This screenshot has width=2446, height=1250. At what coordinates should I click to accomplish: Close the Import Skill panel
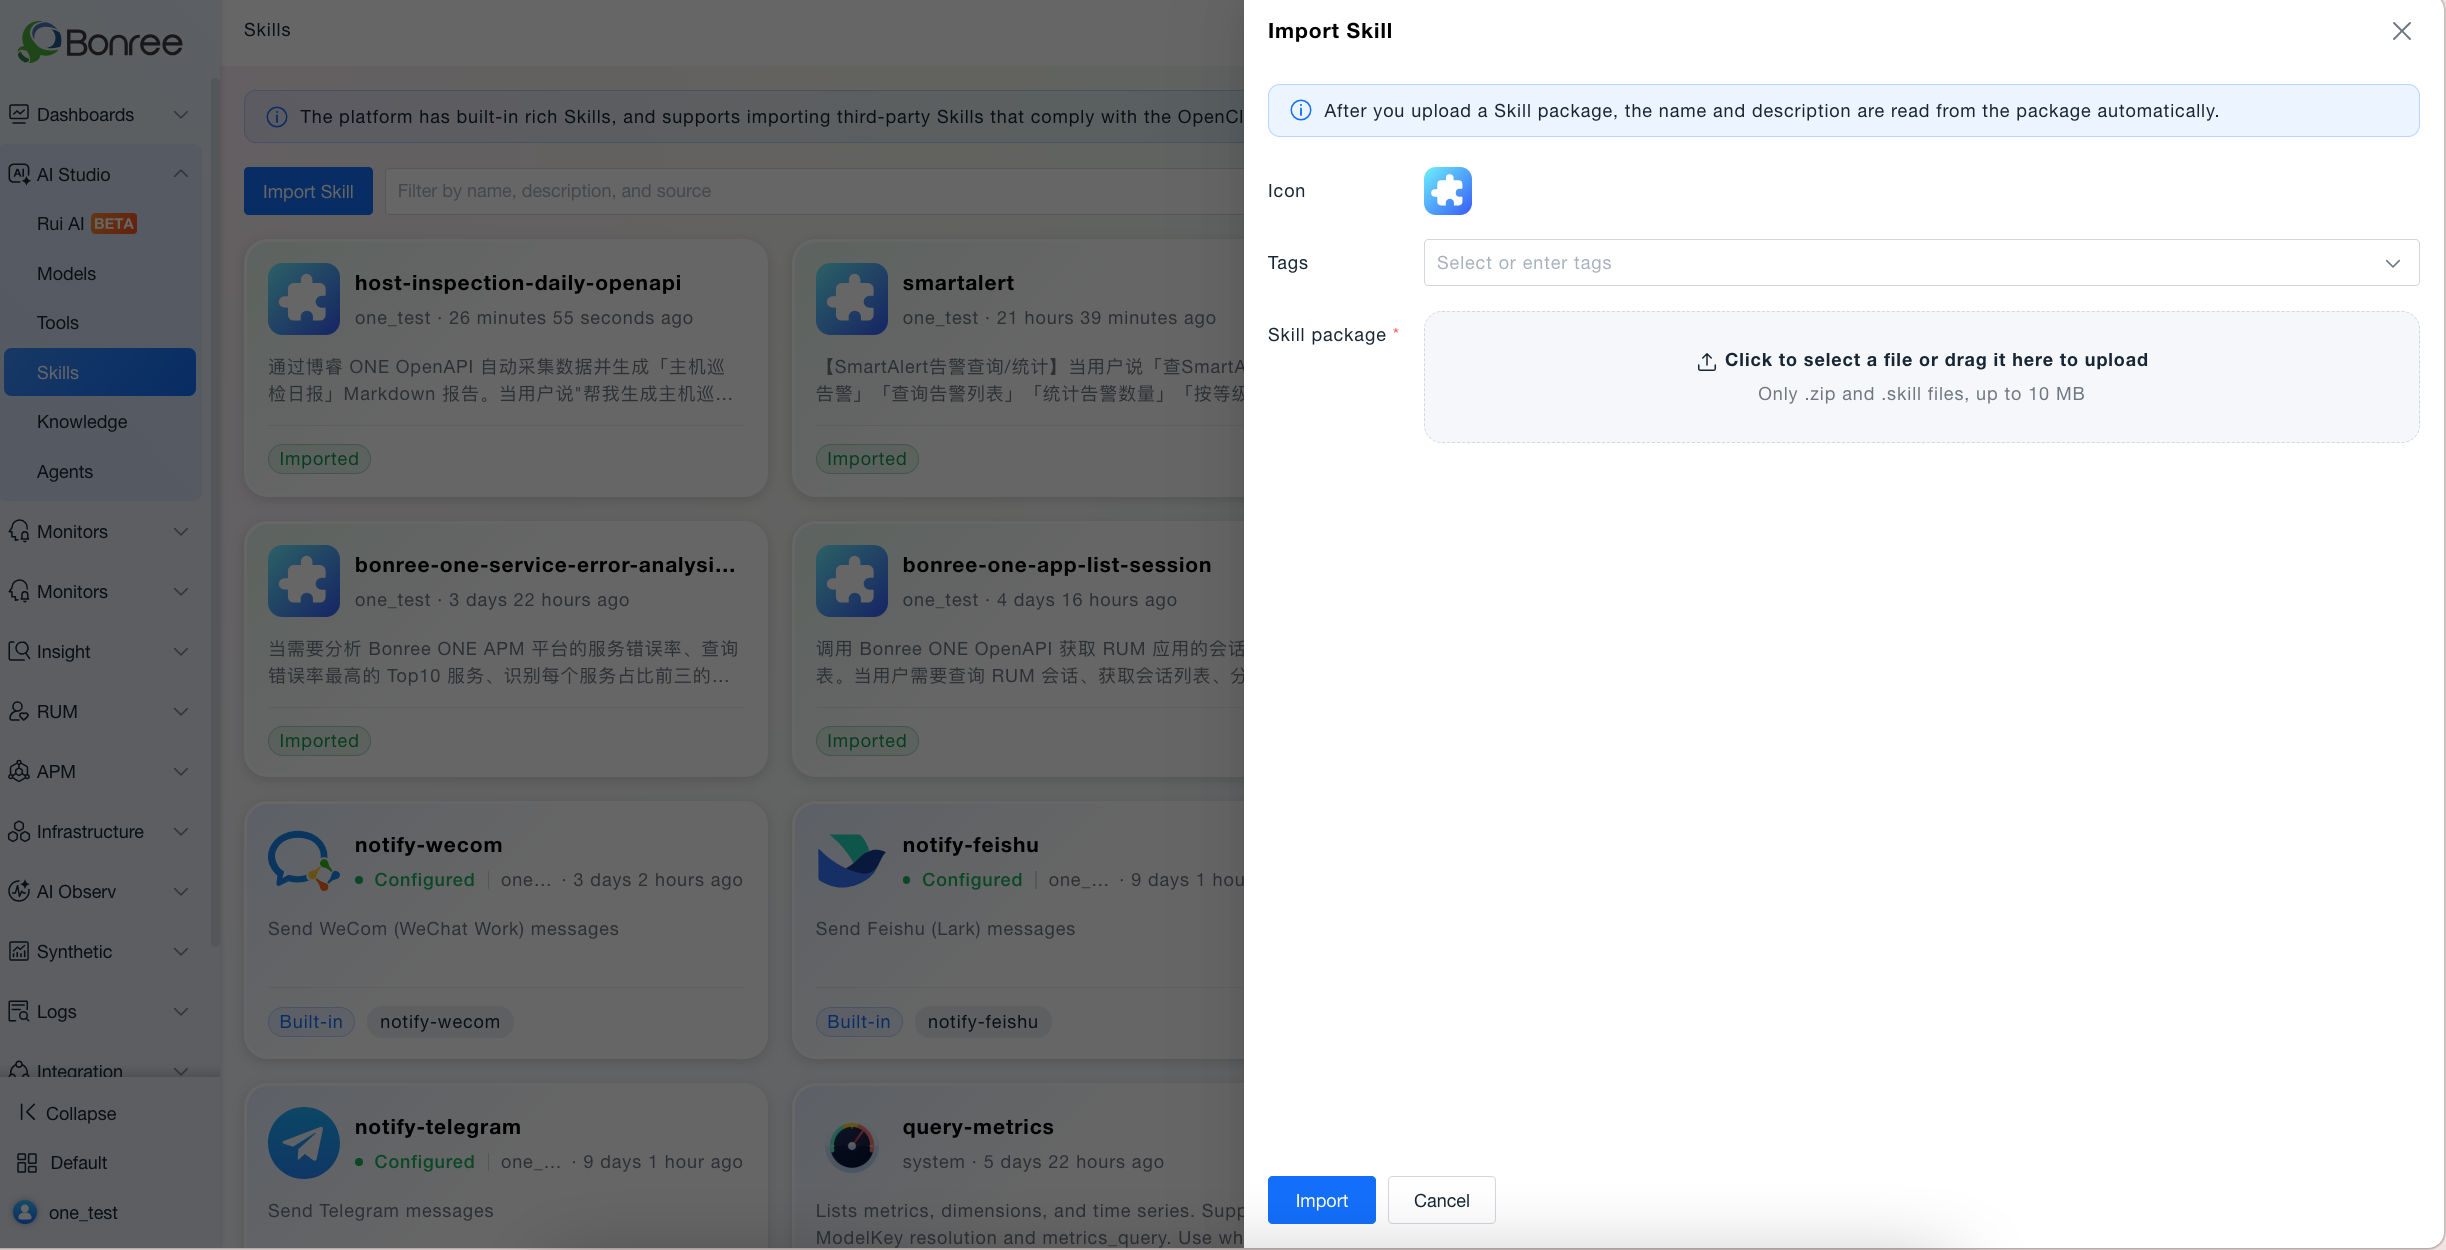(2401, 31)
